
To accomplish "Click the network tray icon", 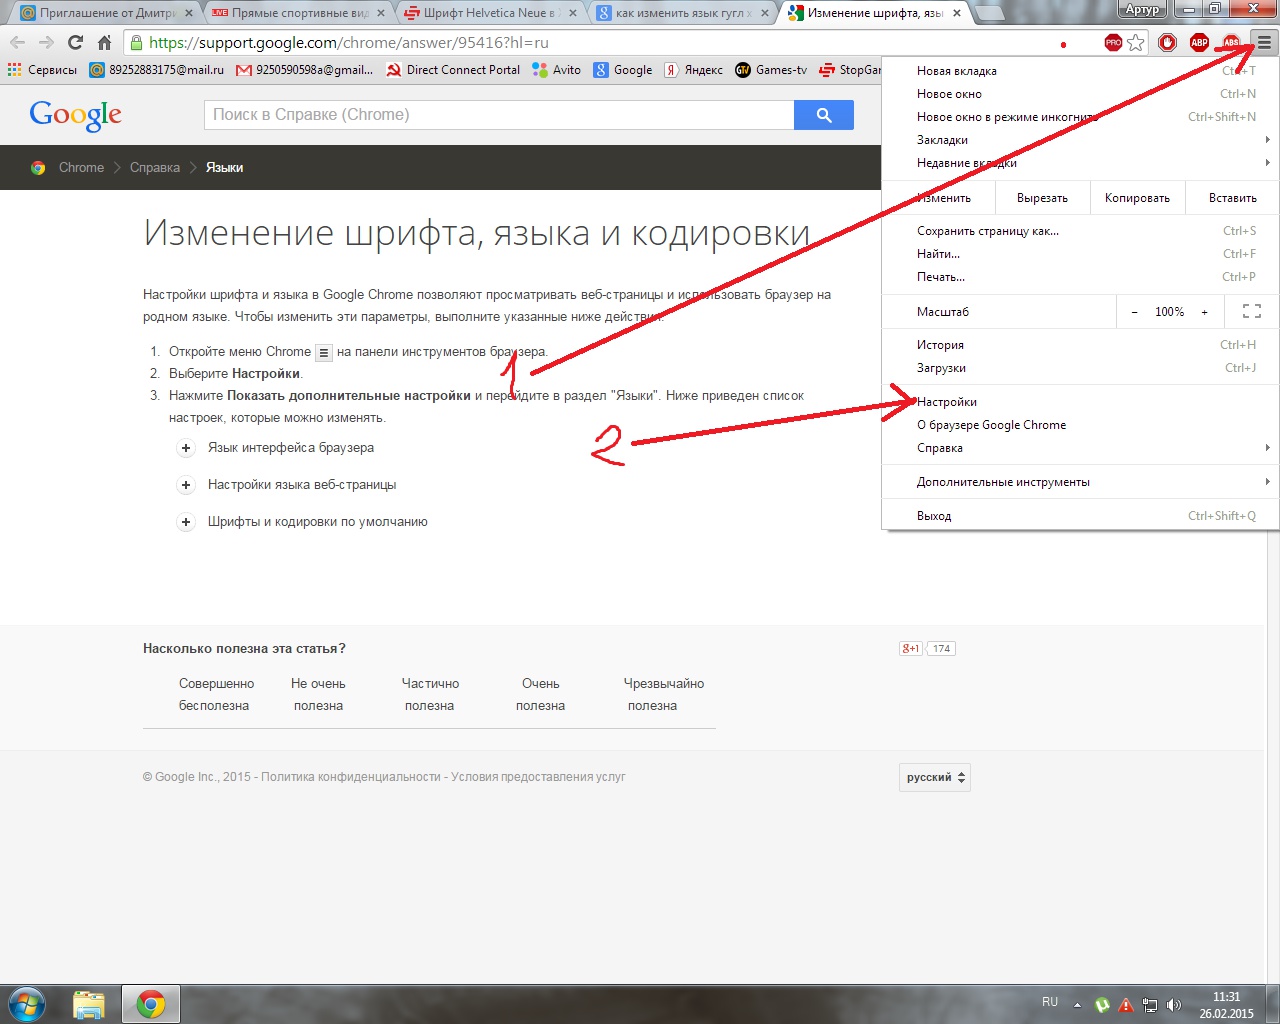I will coord(1150,1005).
